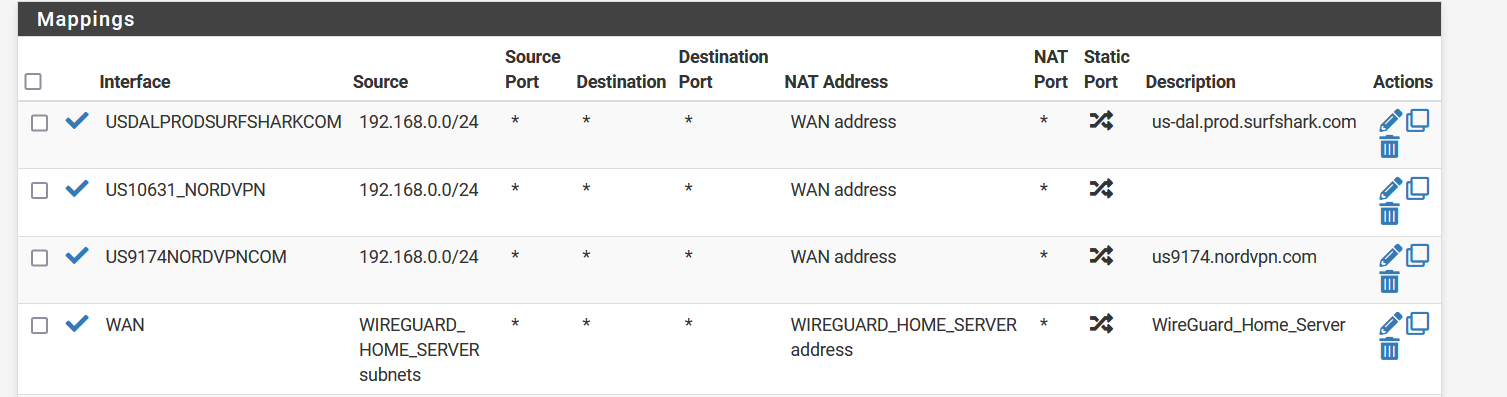Copy the WAN WireGuard mapping

pos(1418,323)
